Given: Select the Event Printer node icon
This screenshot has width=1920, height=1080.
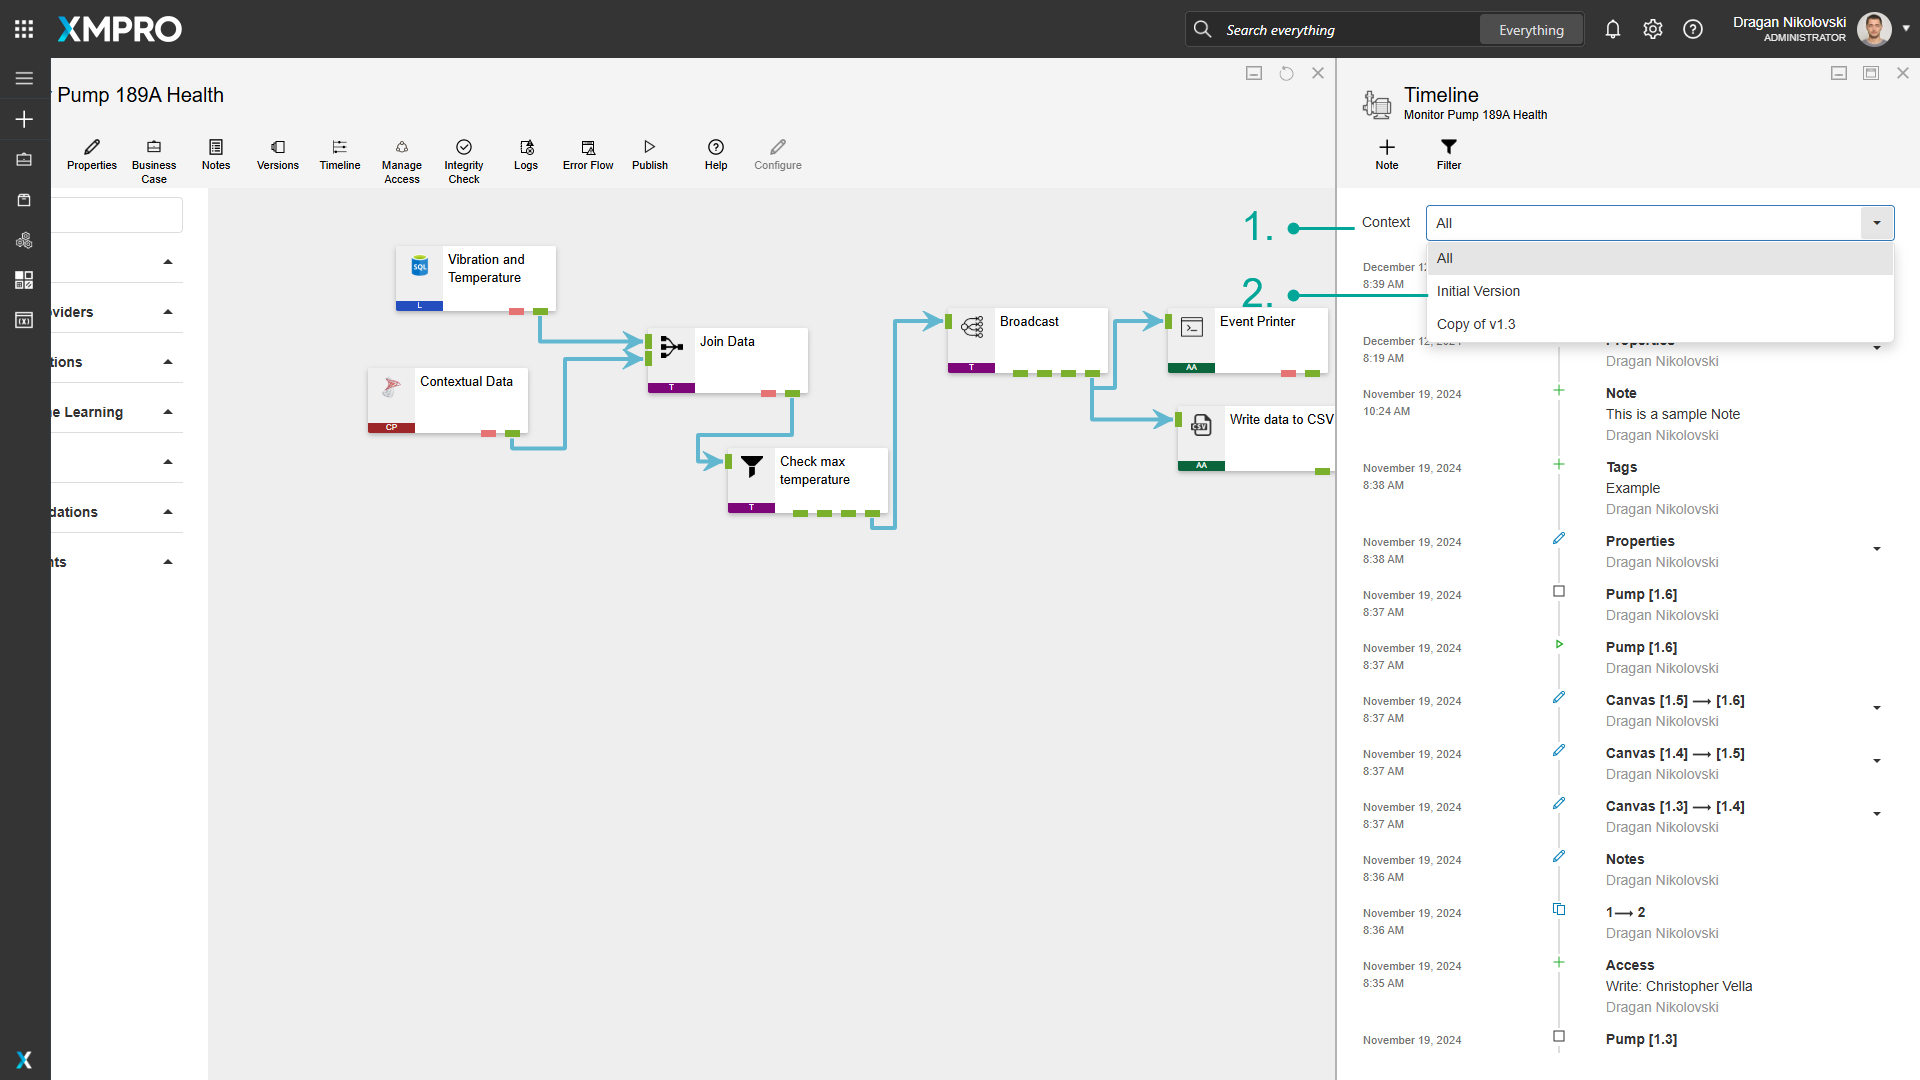Looking at the screenshot, I should pyautogui.click(x=1192, y=327).
